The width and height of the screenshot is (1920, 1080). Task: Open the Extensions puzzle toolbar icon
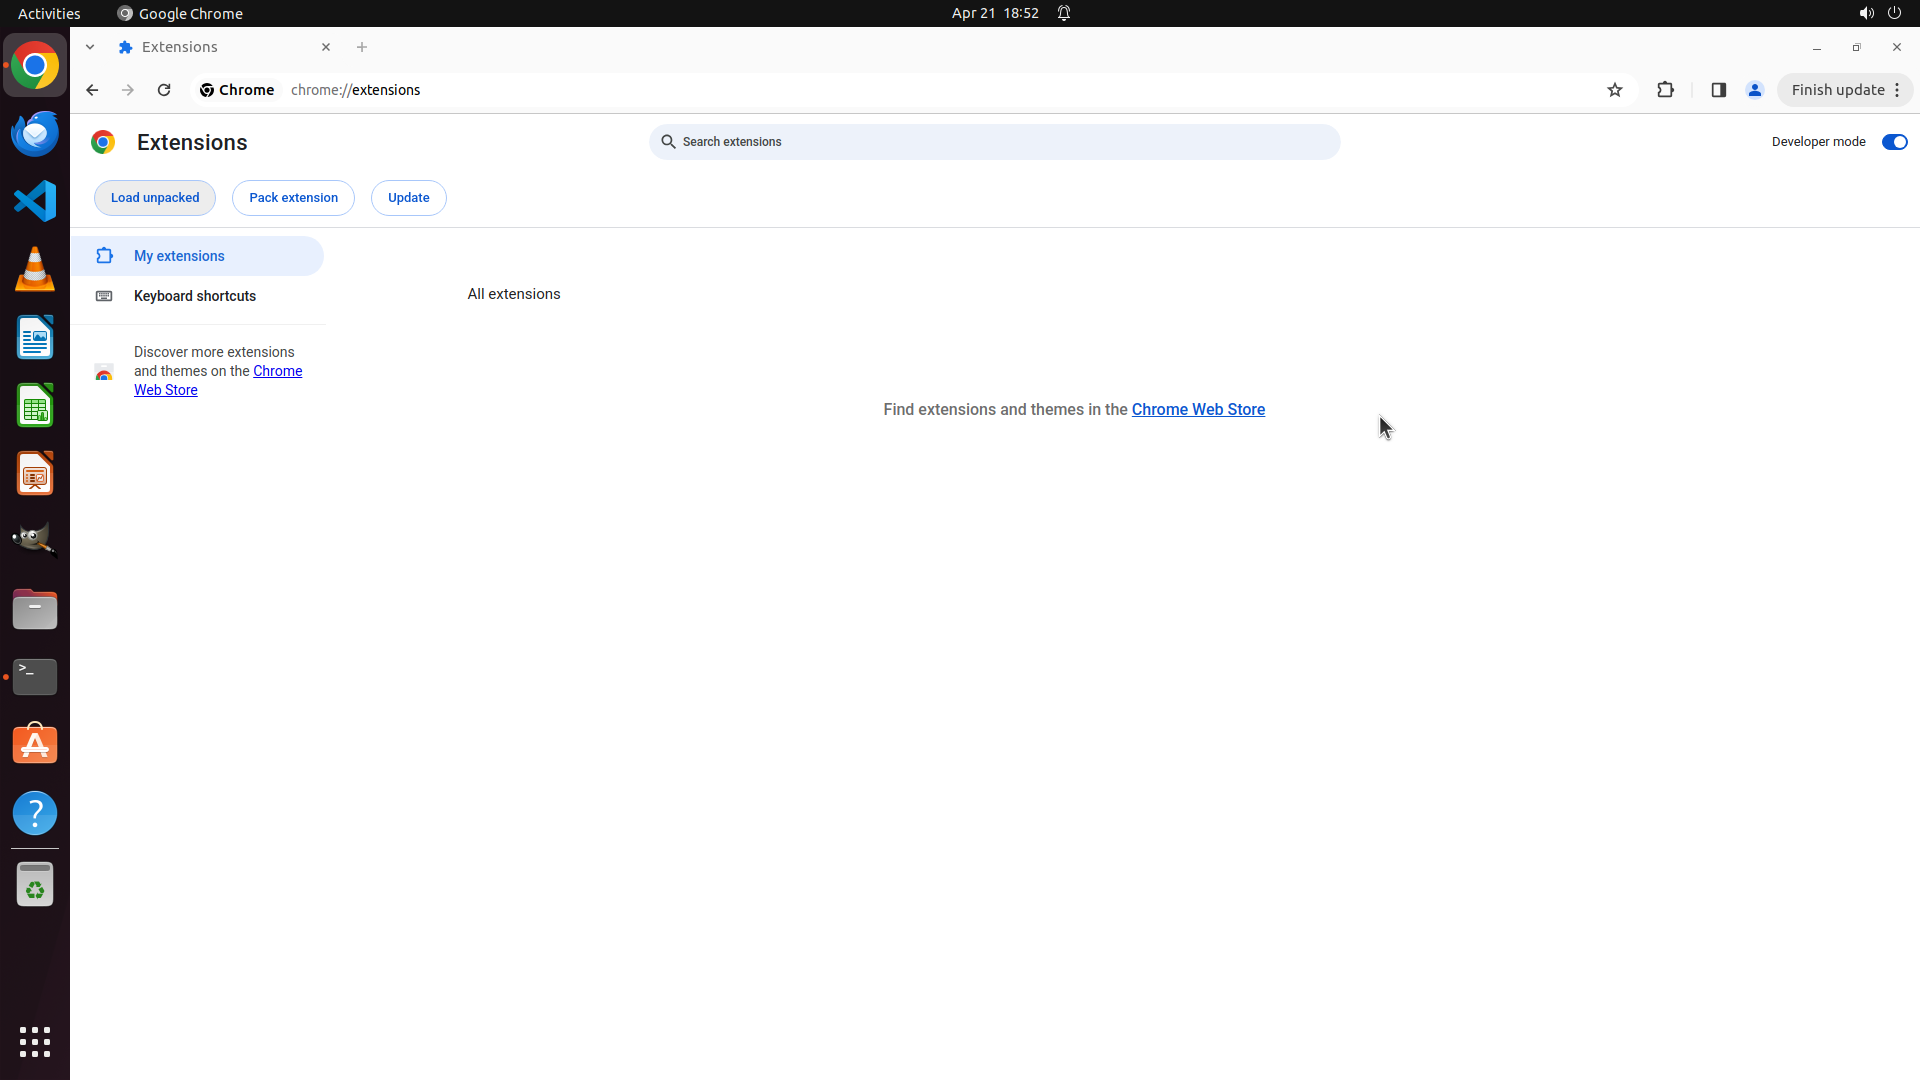click(1665, 90)
